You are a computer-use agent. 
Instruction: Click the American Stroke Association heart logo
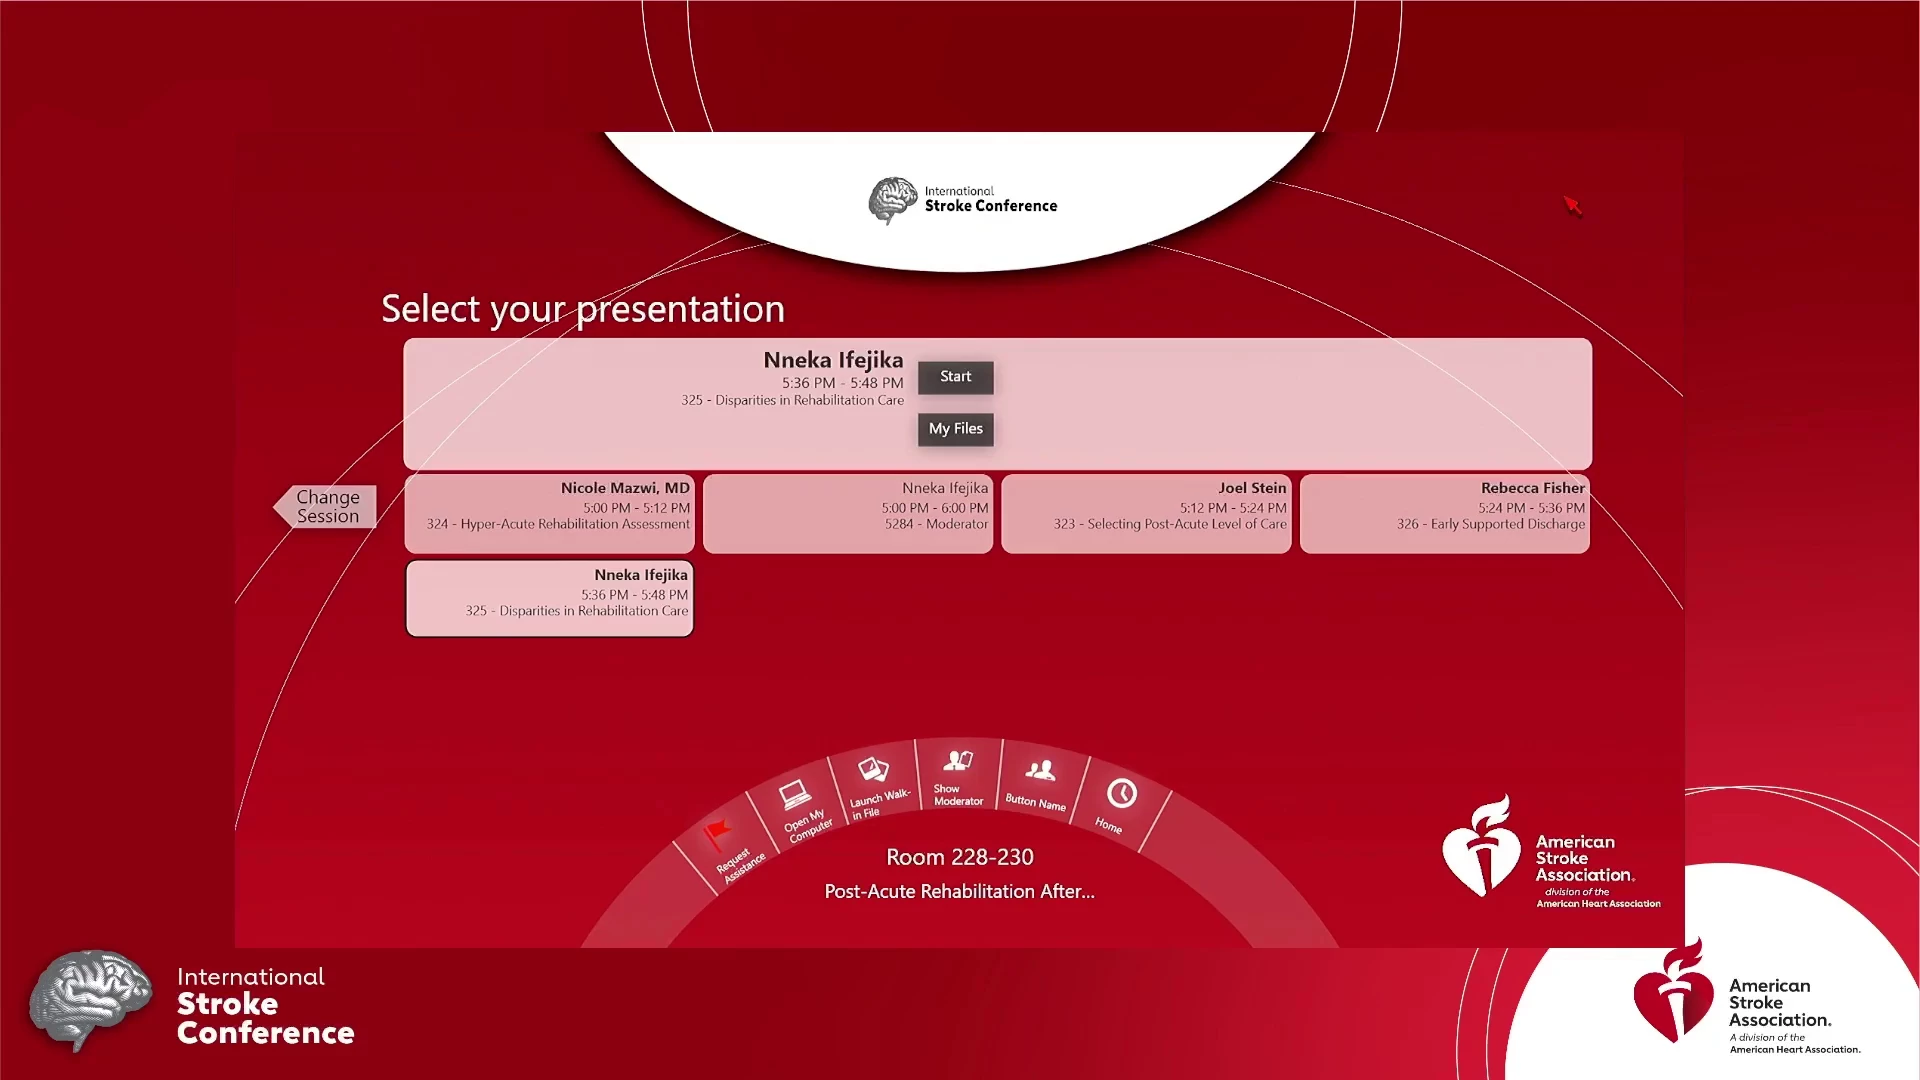coord(1480,848)
